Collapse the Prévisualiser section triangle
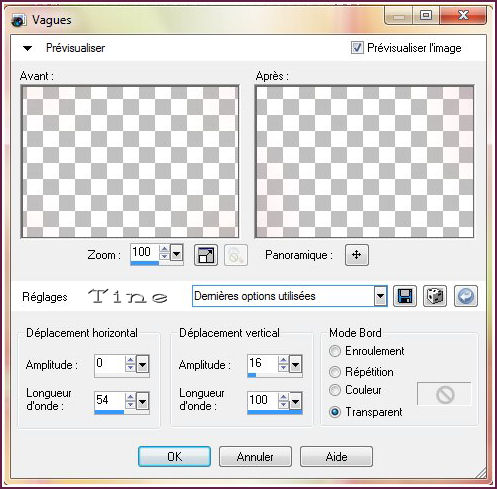 point(27,48)
